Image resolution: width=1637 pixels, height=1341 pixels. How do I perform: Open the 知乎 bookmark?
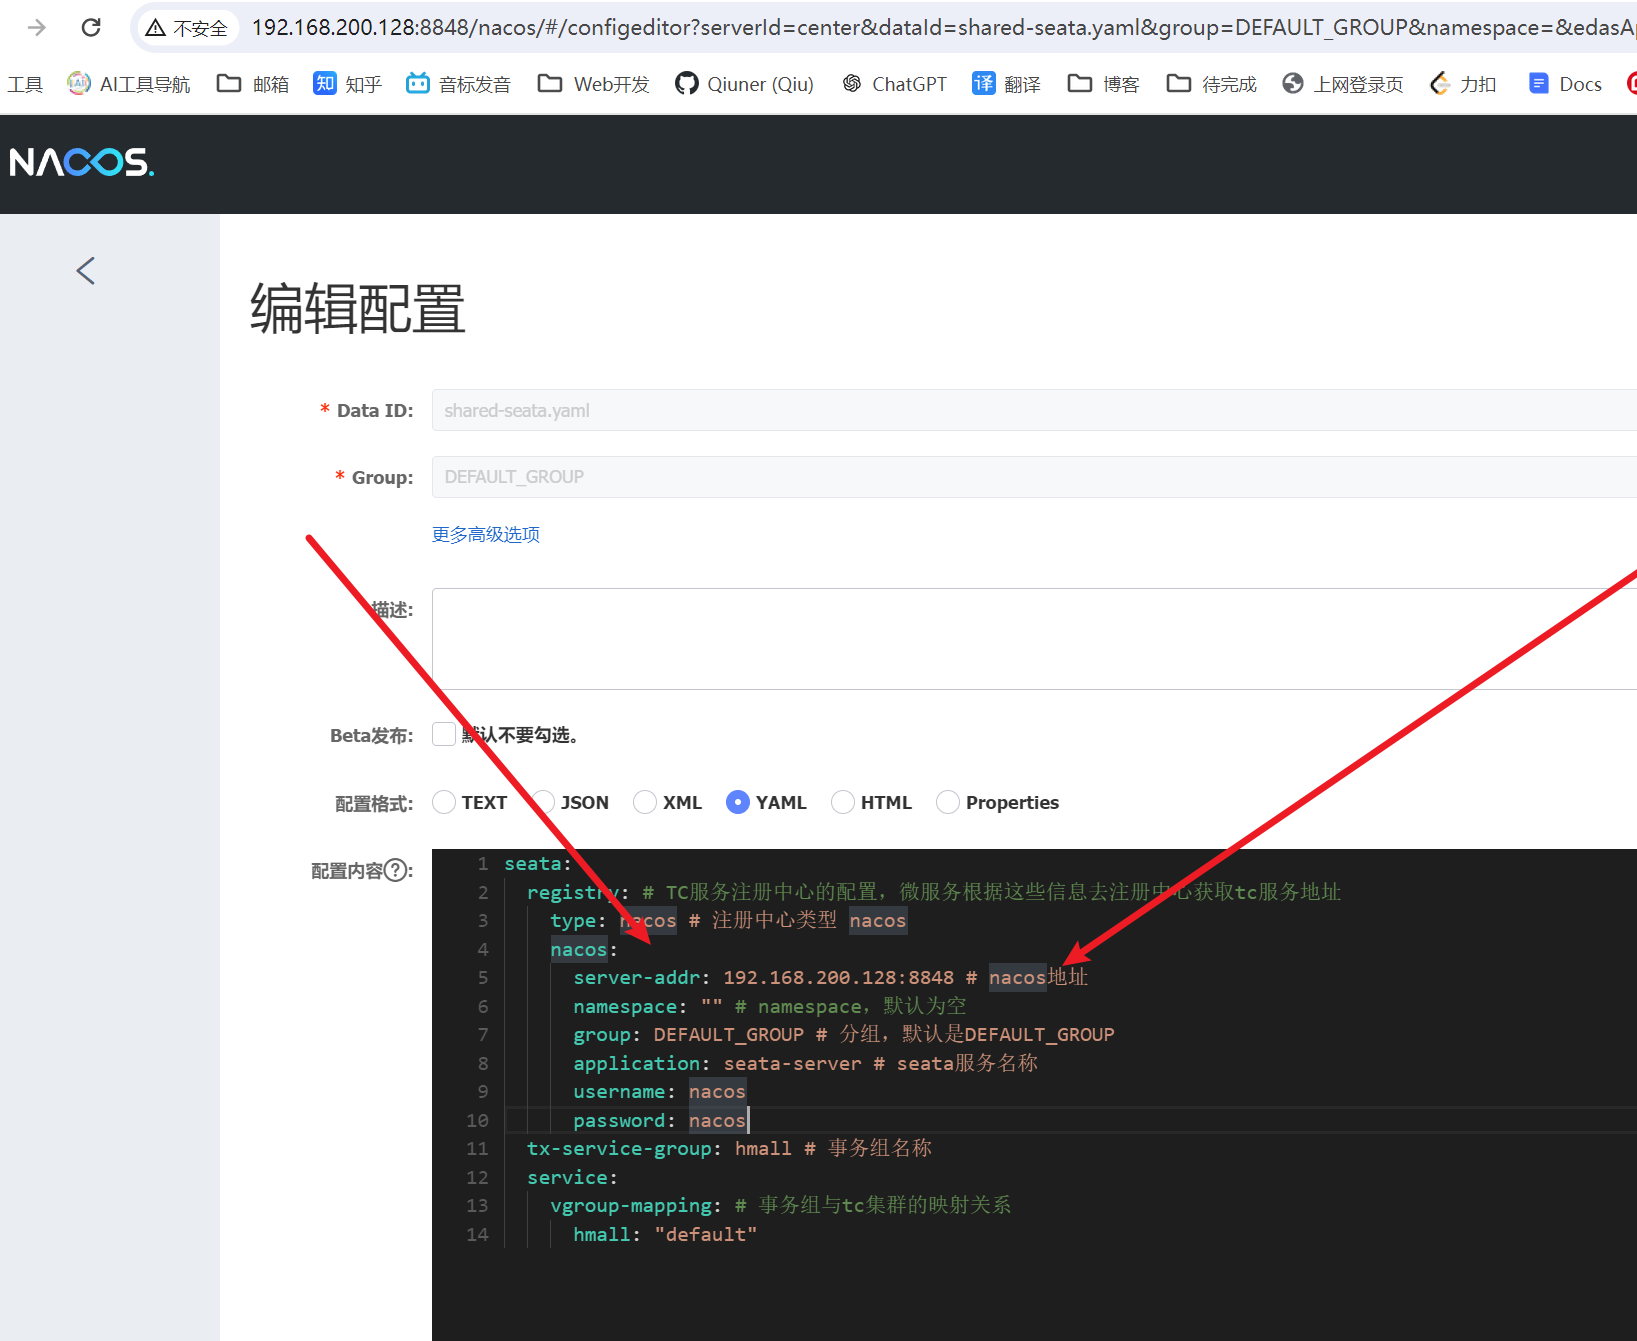coord(347,84)
